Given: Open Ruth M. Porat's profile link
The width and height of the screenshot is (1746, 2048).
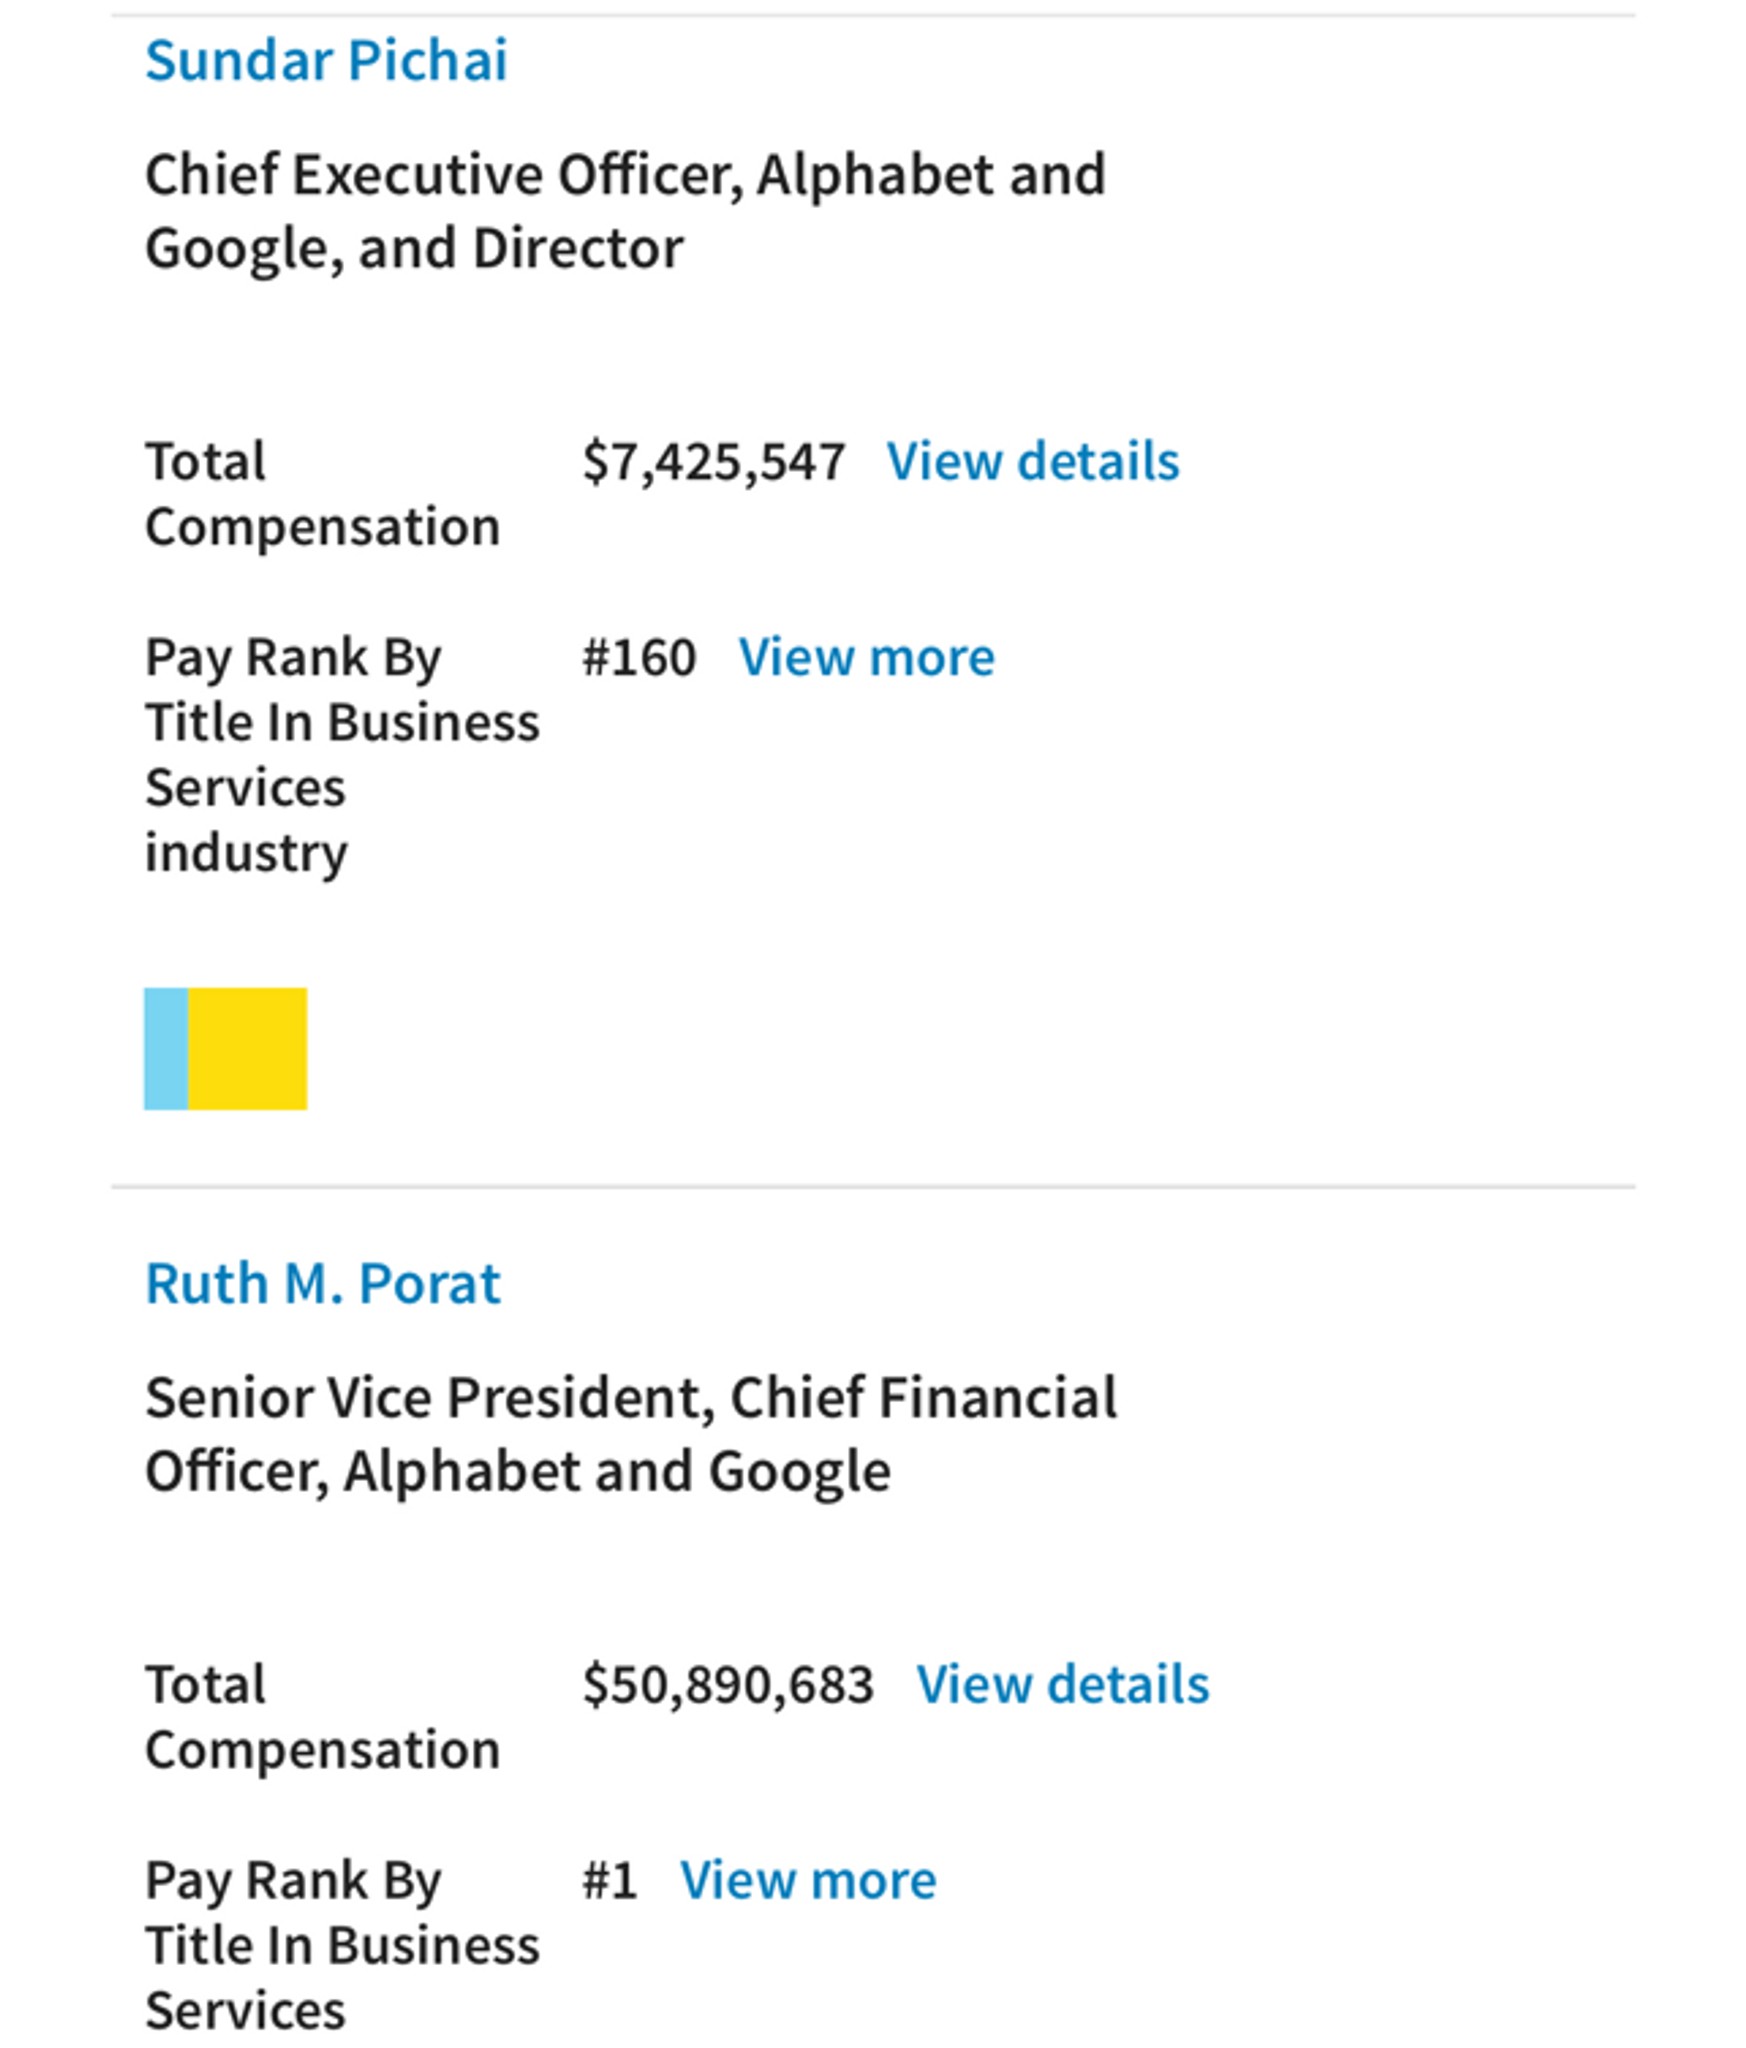Looking at the screenshot, I should click(x=322, y=1283).
